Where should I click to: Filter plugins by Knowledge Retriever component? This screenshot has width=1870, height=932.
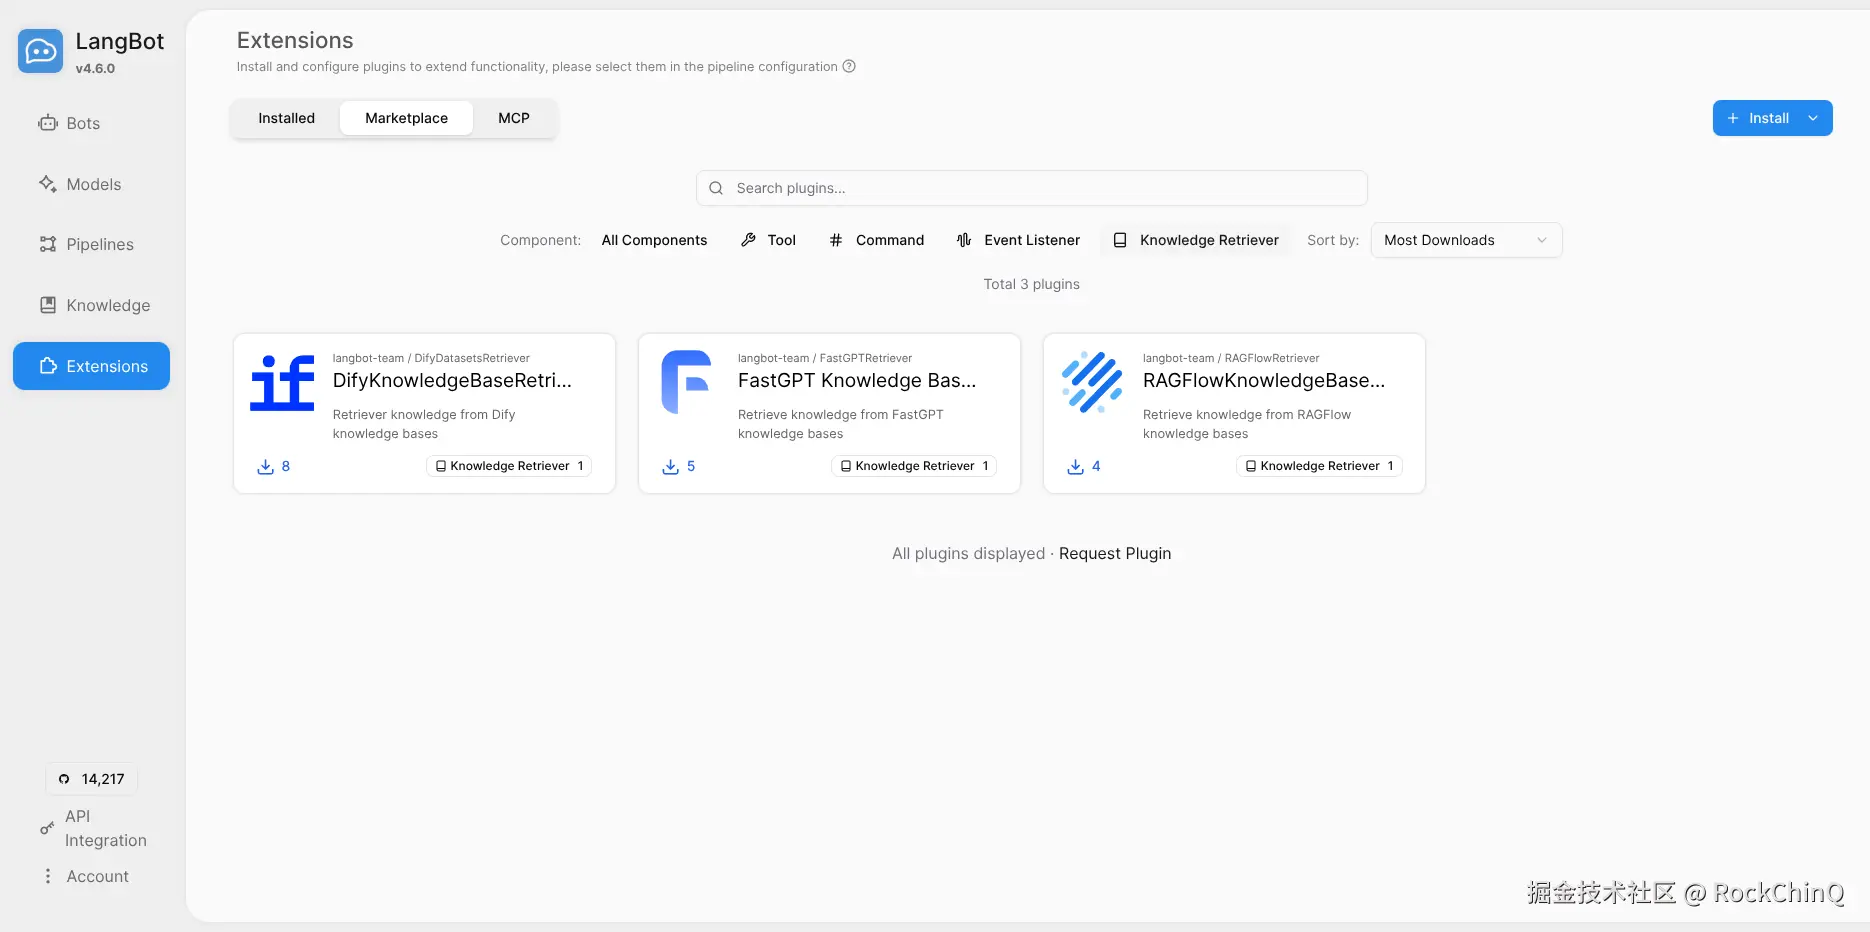(1196, 240)
